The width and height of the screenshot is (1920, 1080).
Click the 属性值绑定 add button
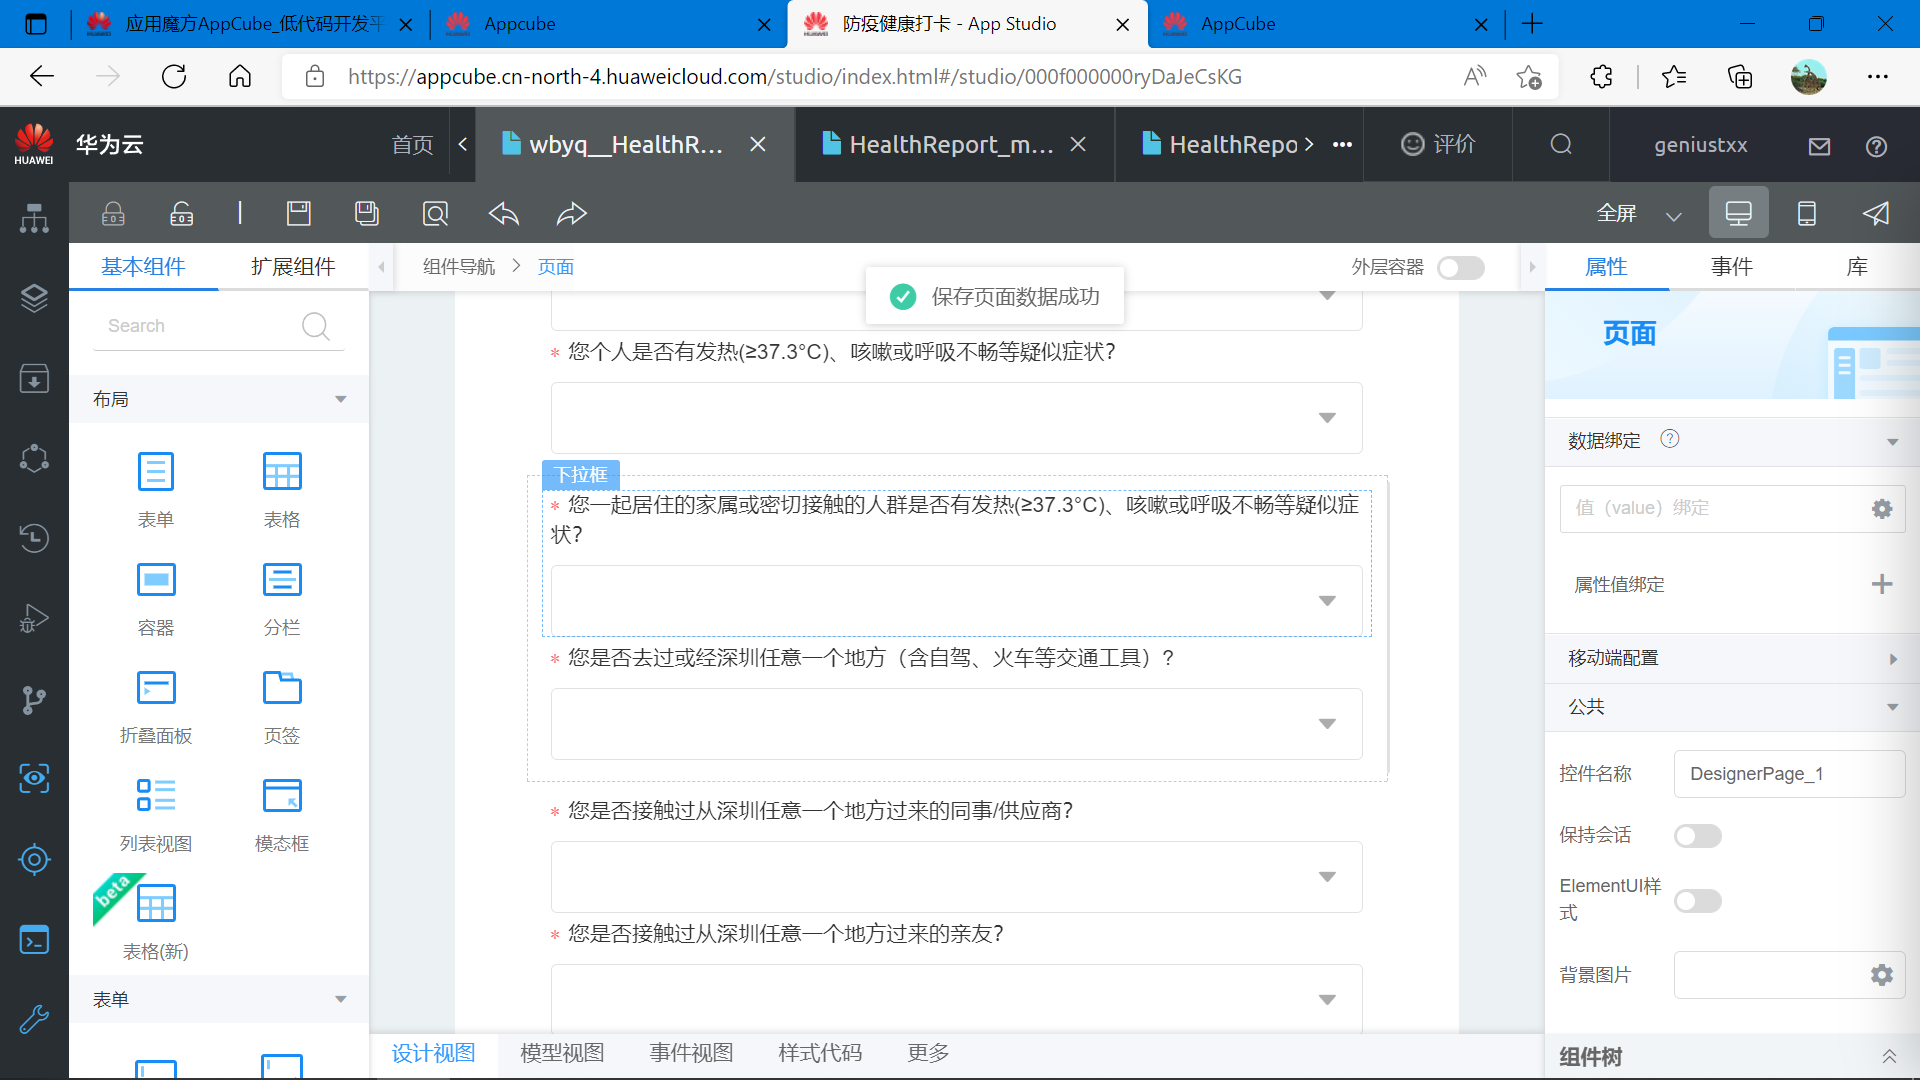coord(1884,583)
